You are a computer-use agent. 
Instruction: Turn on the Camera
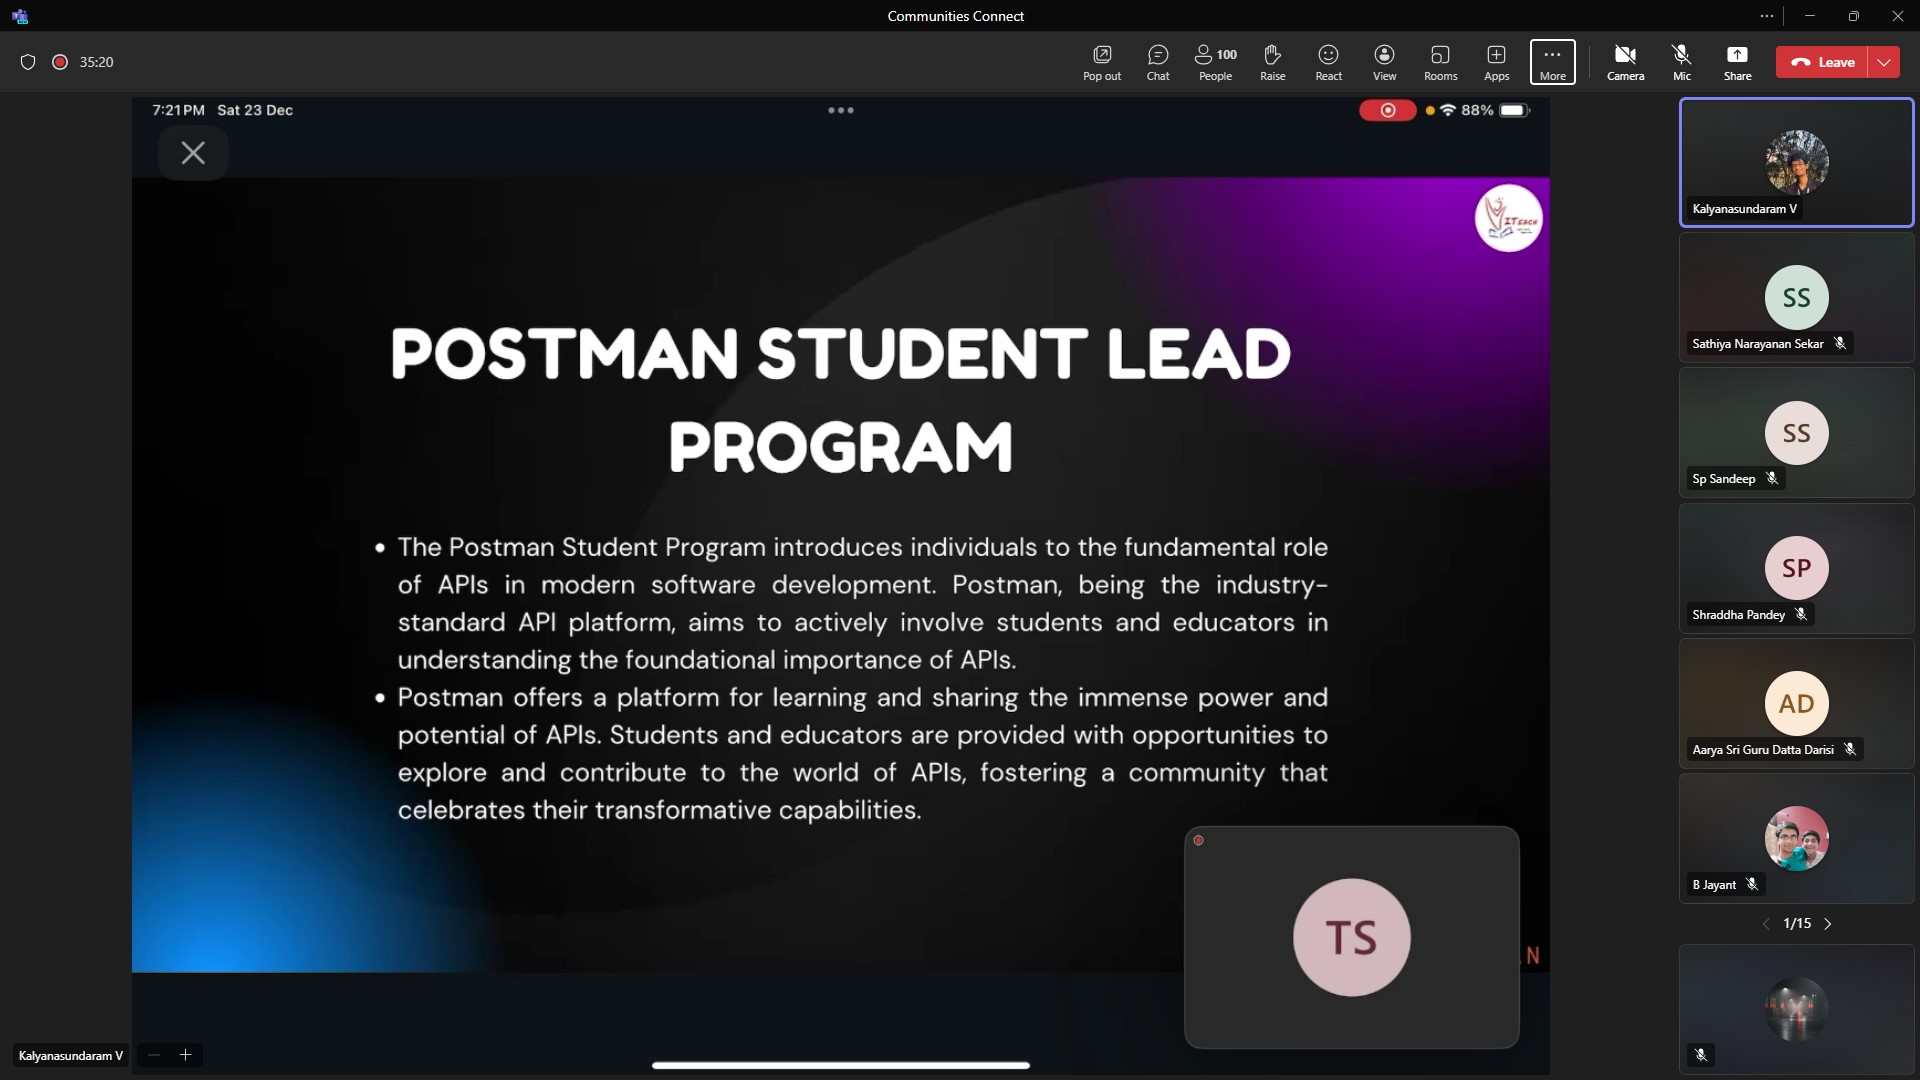click(x=1625, y=62)
